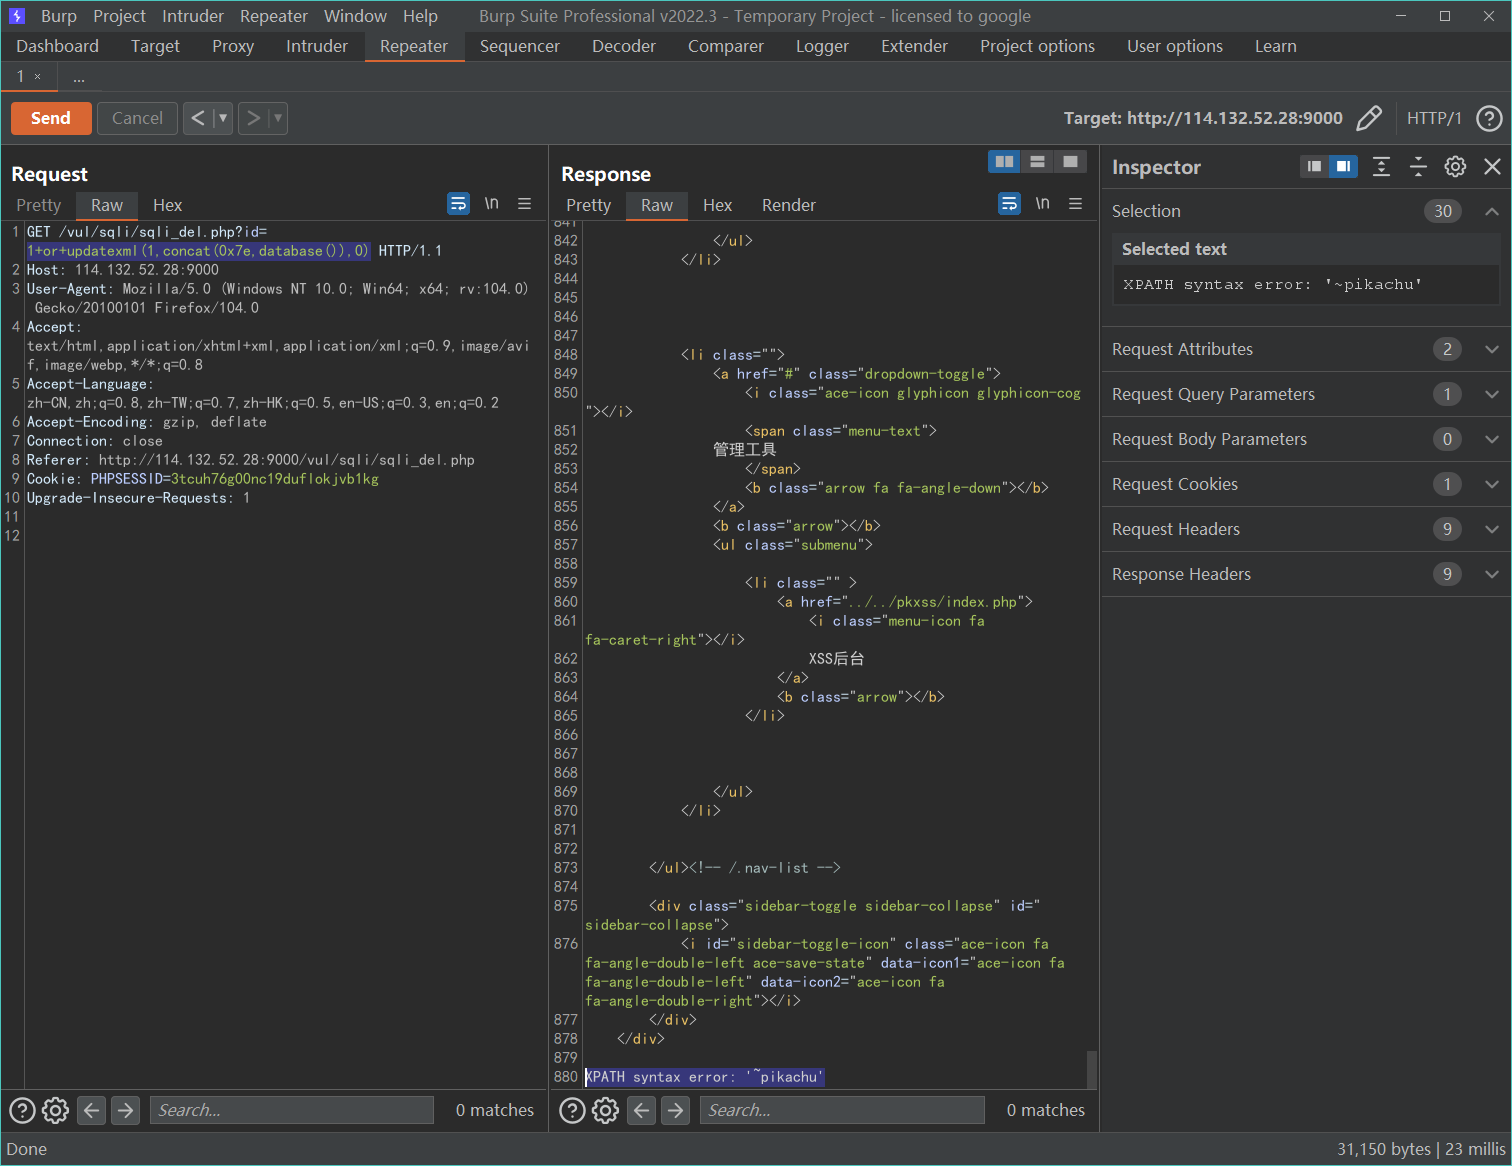Click the request search input field
Viewport: 1512px width, 1166px height.
click(x=292, y=1110)
